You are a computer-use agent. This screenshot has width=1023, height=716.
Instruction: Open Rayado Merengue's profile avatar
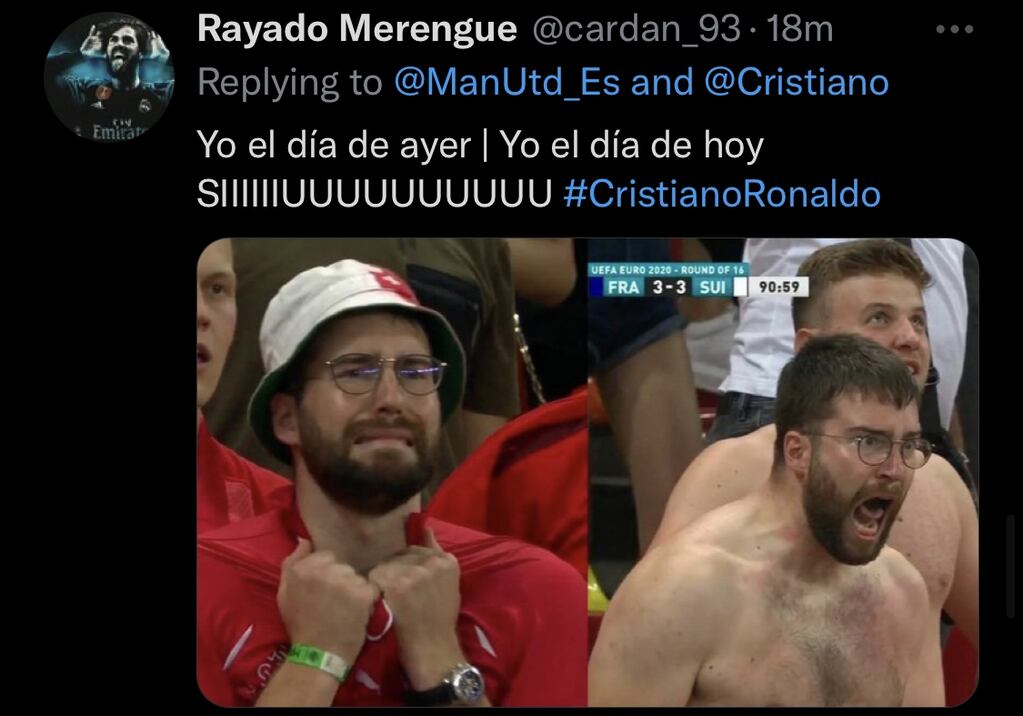pyautogui.click(x=109, y=76)
